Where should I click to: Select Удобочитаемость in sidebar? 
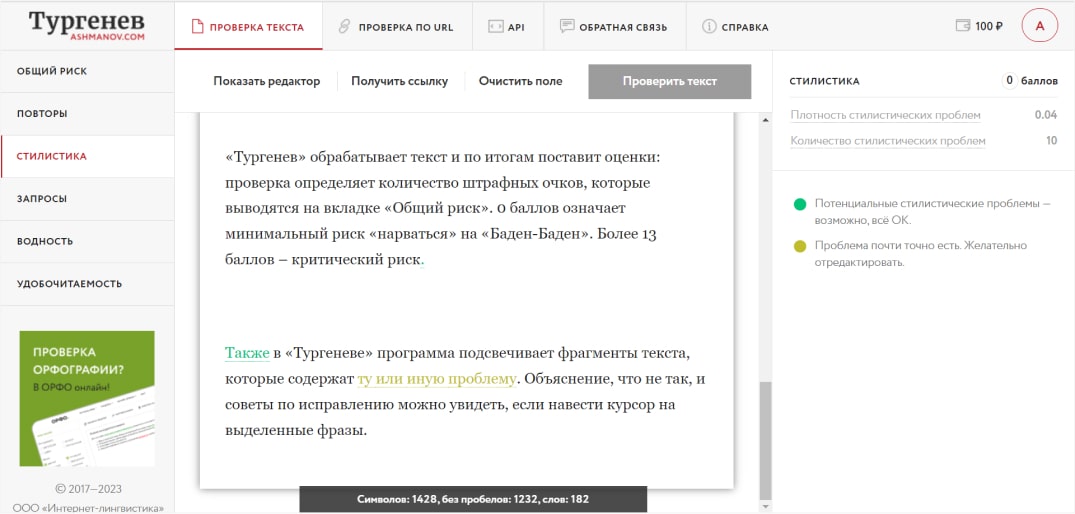click(x=87, y=284)
